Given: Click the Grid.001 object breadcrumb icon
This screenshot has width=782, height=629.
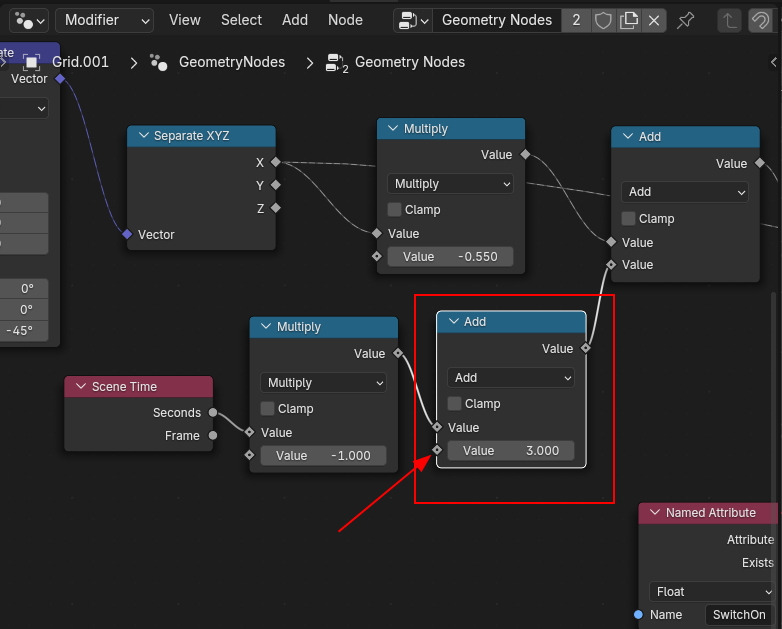Looking at the screenshot, I should click(31, 62).
